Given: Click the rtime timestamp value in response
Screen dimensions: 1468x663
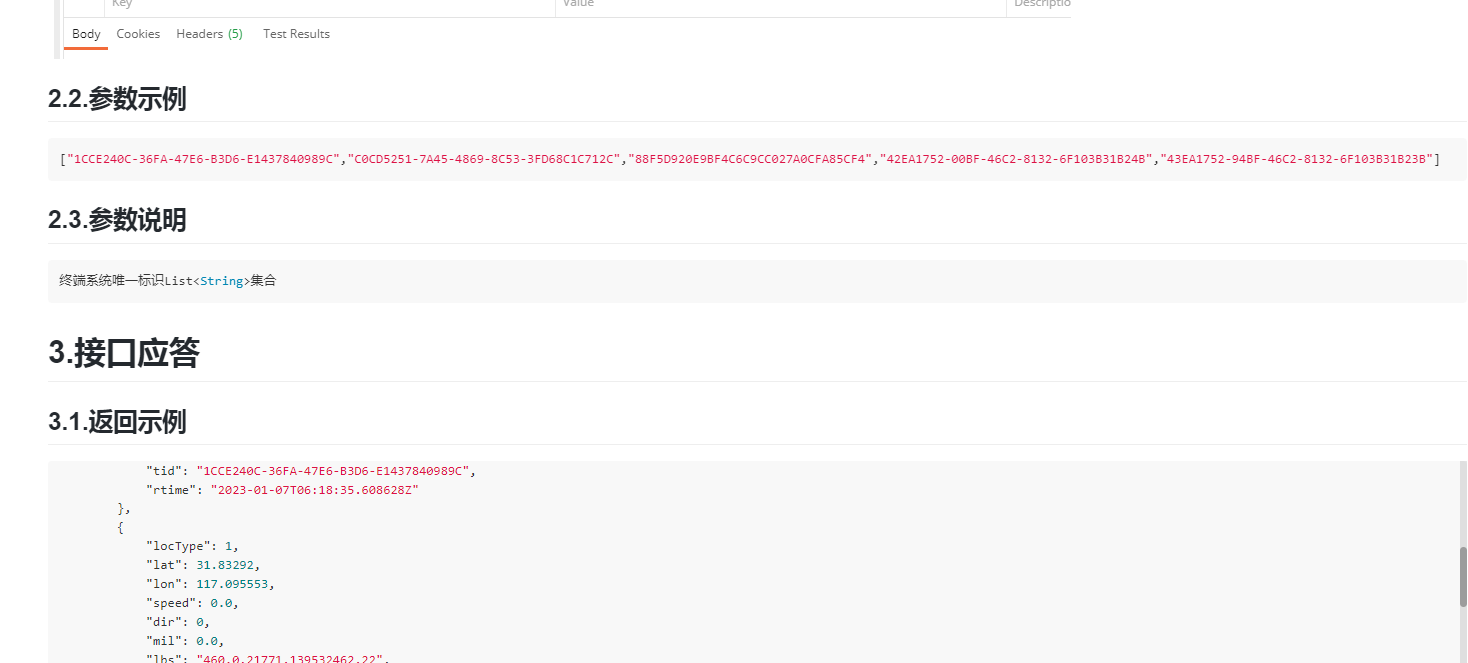Looking at the screenshot, I should click(314, 490).
